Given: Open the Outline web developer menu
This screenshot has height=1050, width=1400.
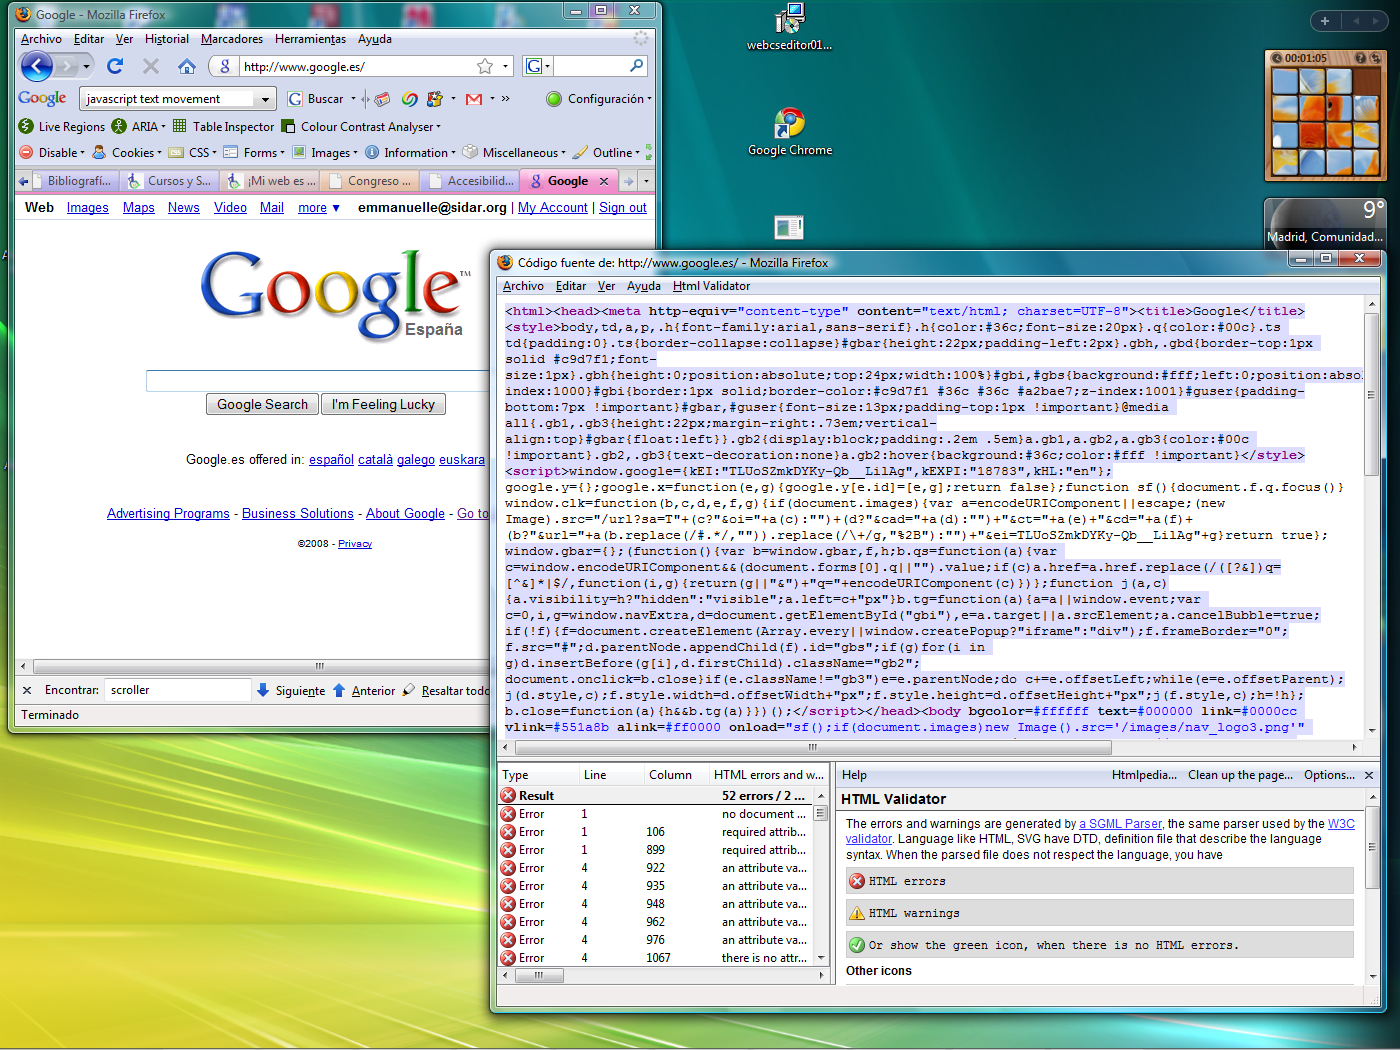Looking at the screenshot, I should (607, 152).
